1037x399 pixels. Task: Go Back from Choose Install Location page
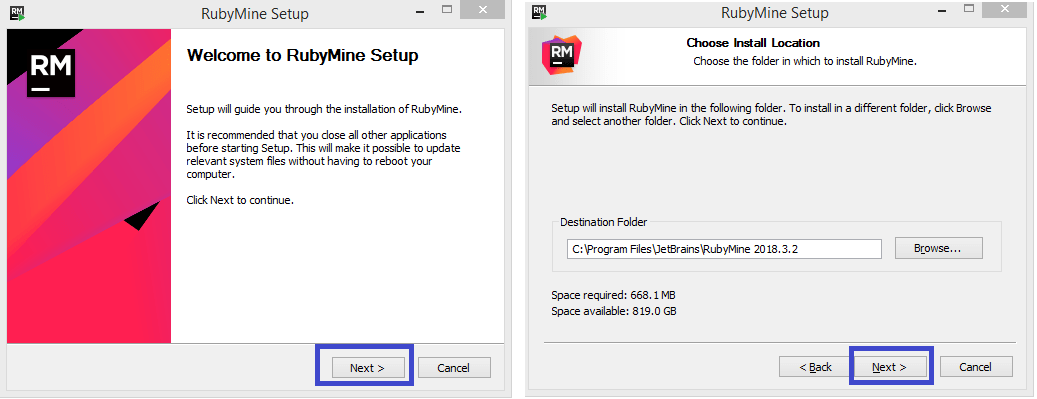[x=815, y=367]
